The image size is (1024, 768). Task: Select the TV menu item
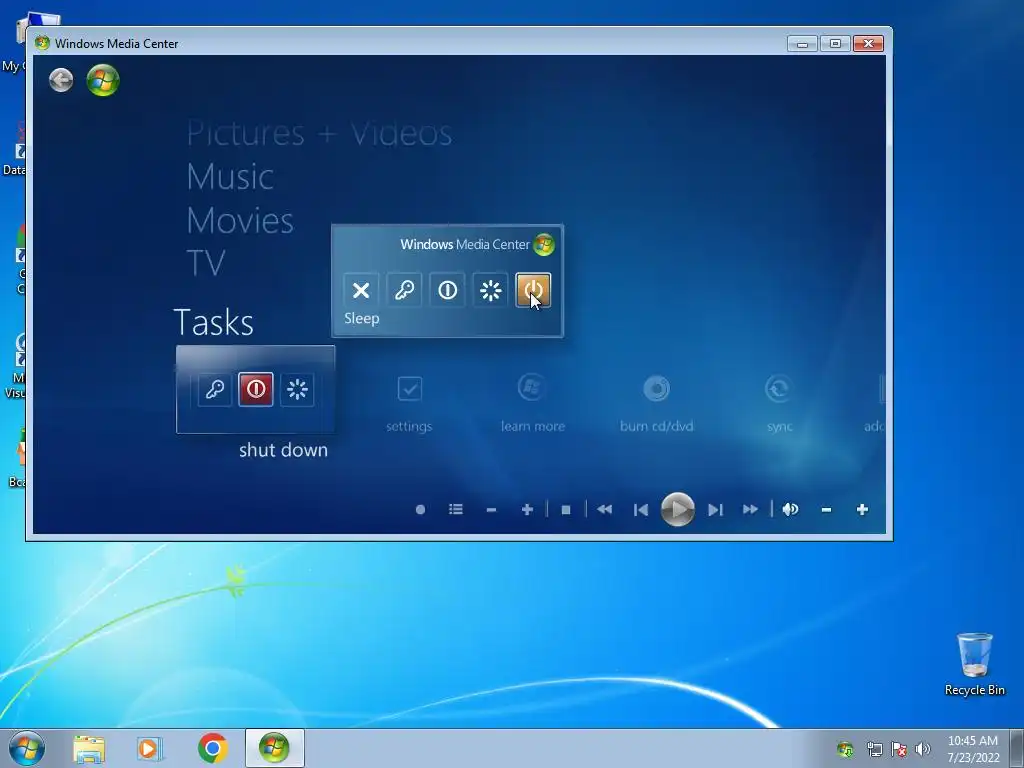[206, 263]
